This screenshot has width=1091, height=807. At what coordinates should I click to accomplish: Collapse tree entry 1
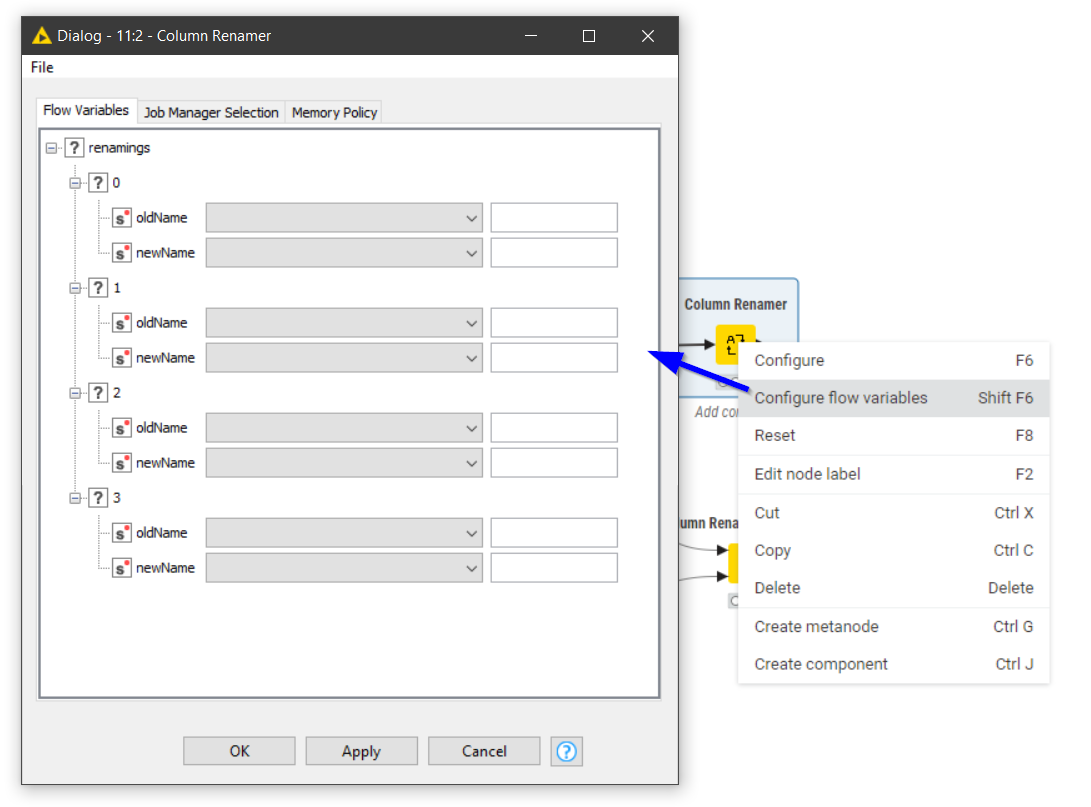coord(75,288)
